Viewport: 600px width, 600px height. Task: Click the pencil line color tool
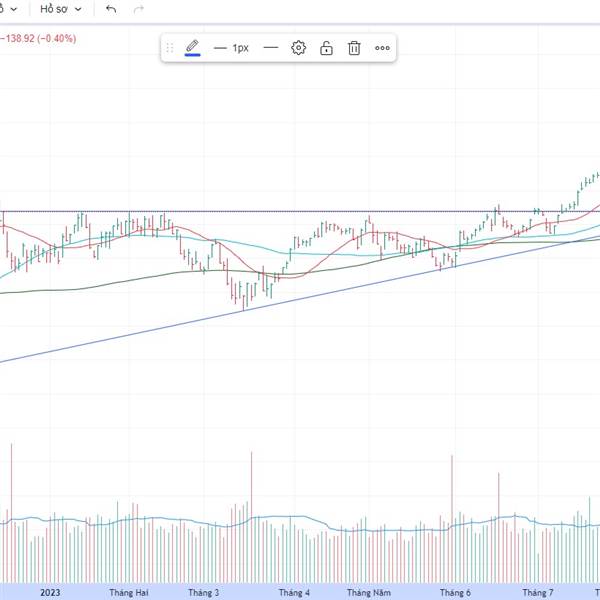coord(192,47)
